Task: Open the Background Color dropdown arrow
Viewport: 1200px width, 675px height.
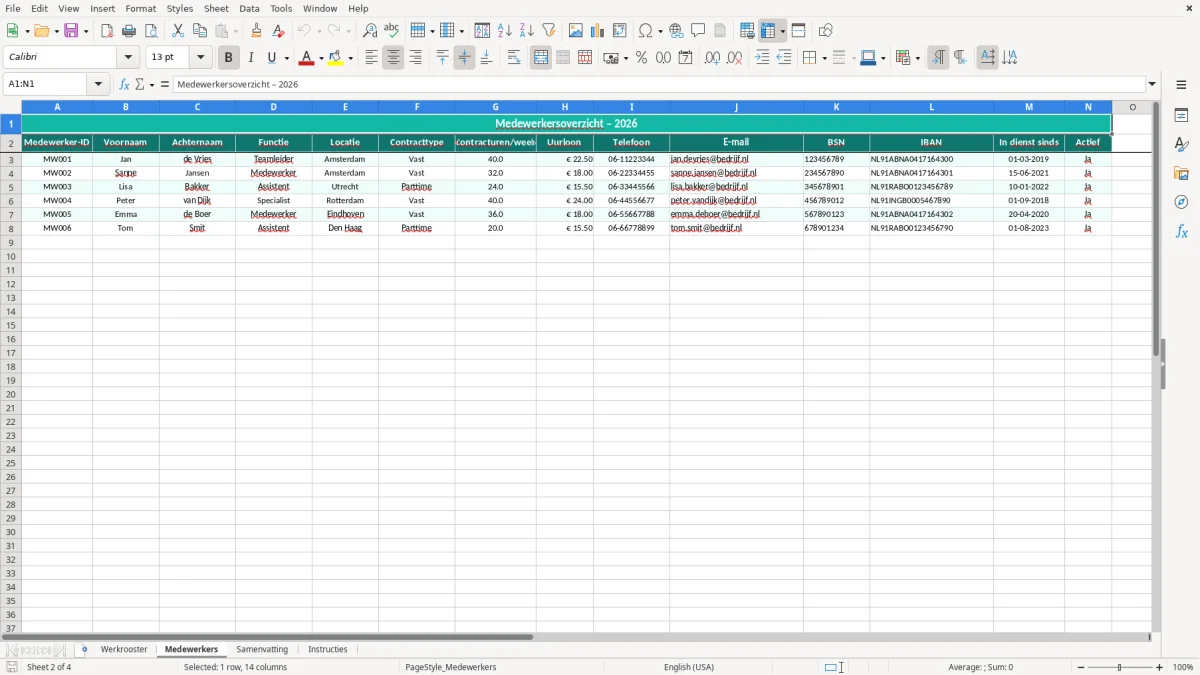Action: click(x=350, y=58)
